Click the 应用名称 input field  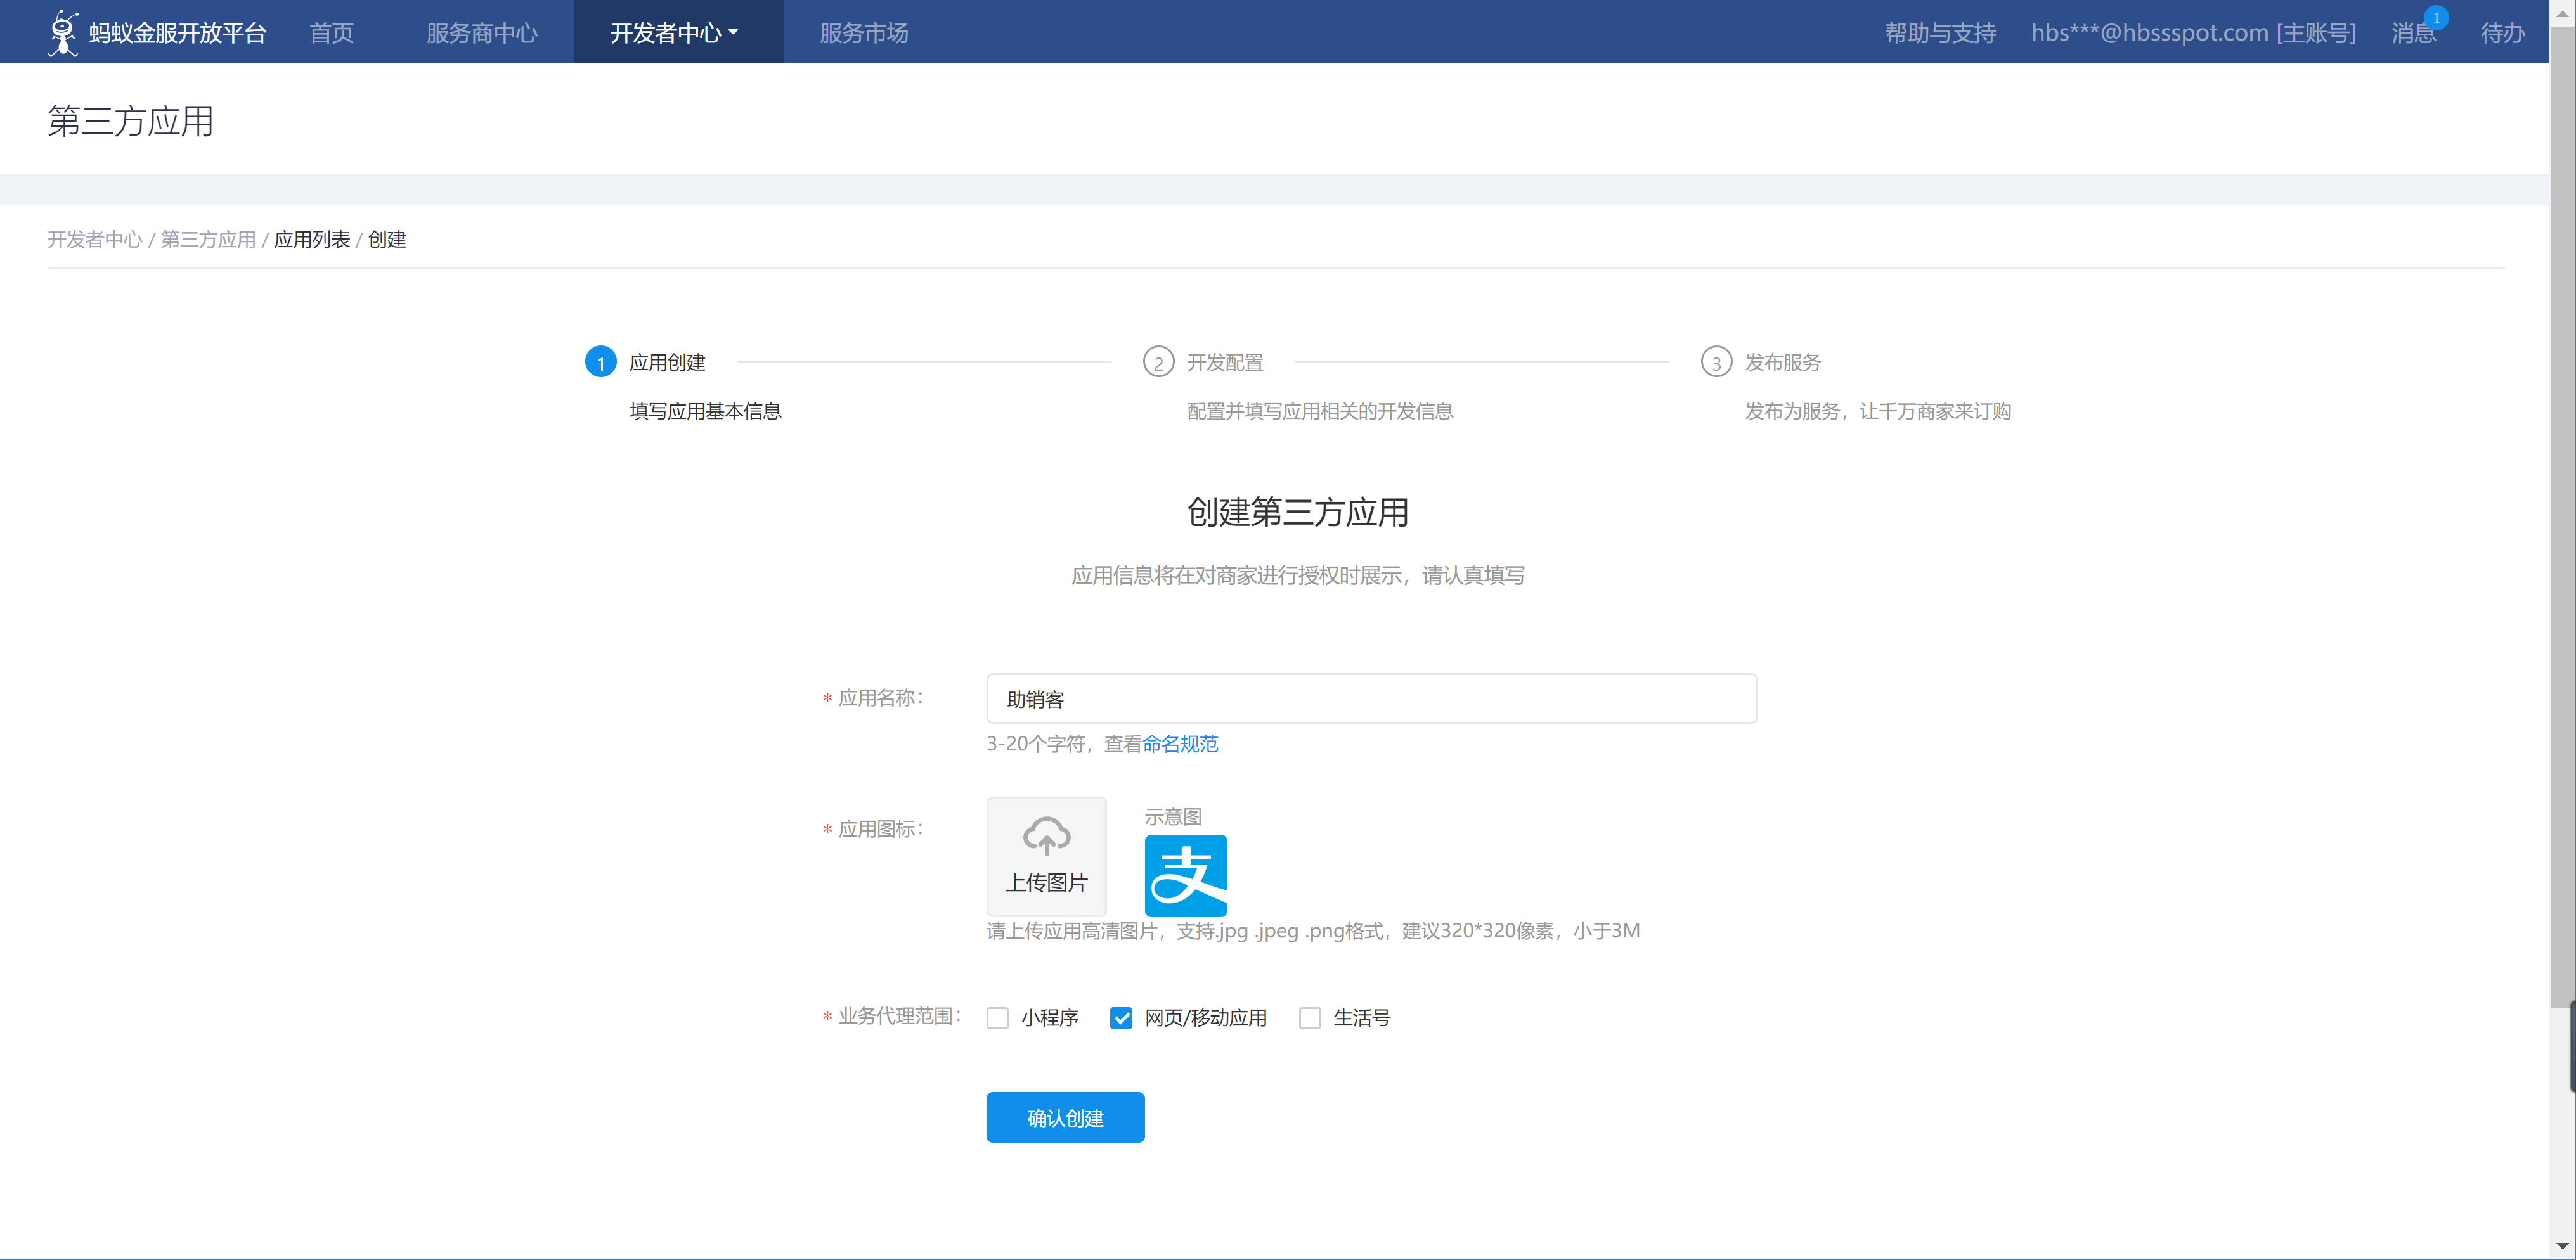point(1370,699)
